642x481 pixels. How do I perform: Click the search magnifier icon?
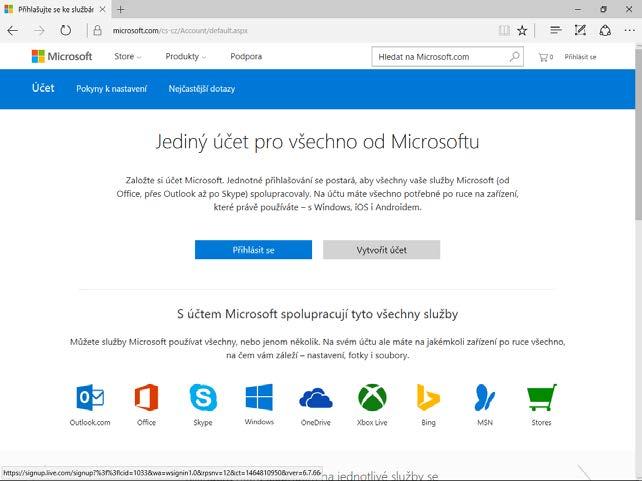pyautogui.click(x=515, y=56)
